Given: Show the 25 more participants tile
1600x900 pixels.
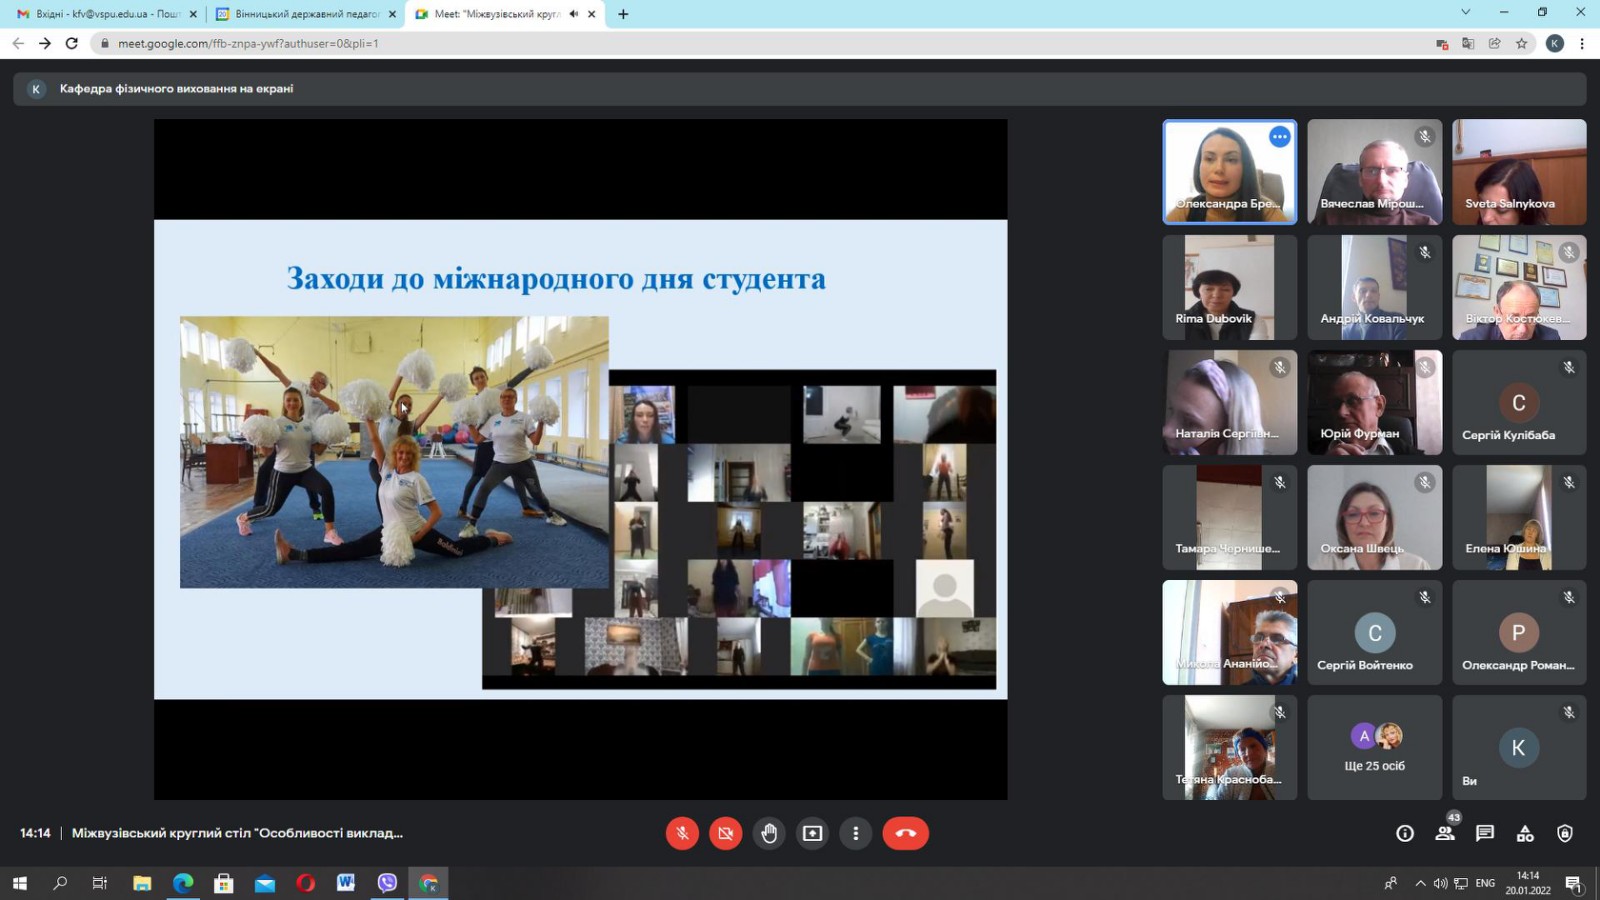Looking at the screenshot, I should coord(1374,748).
